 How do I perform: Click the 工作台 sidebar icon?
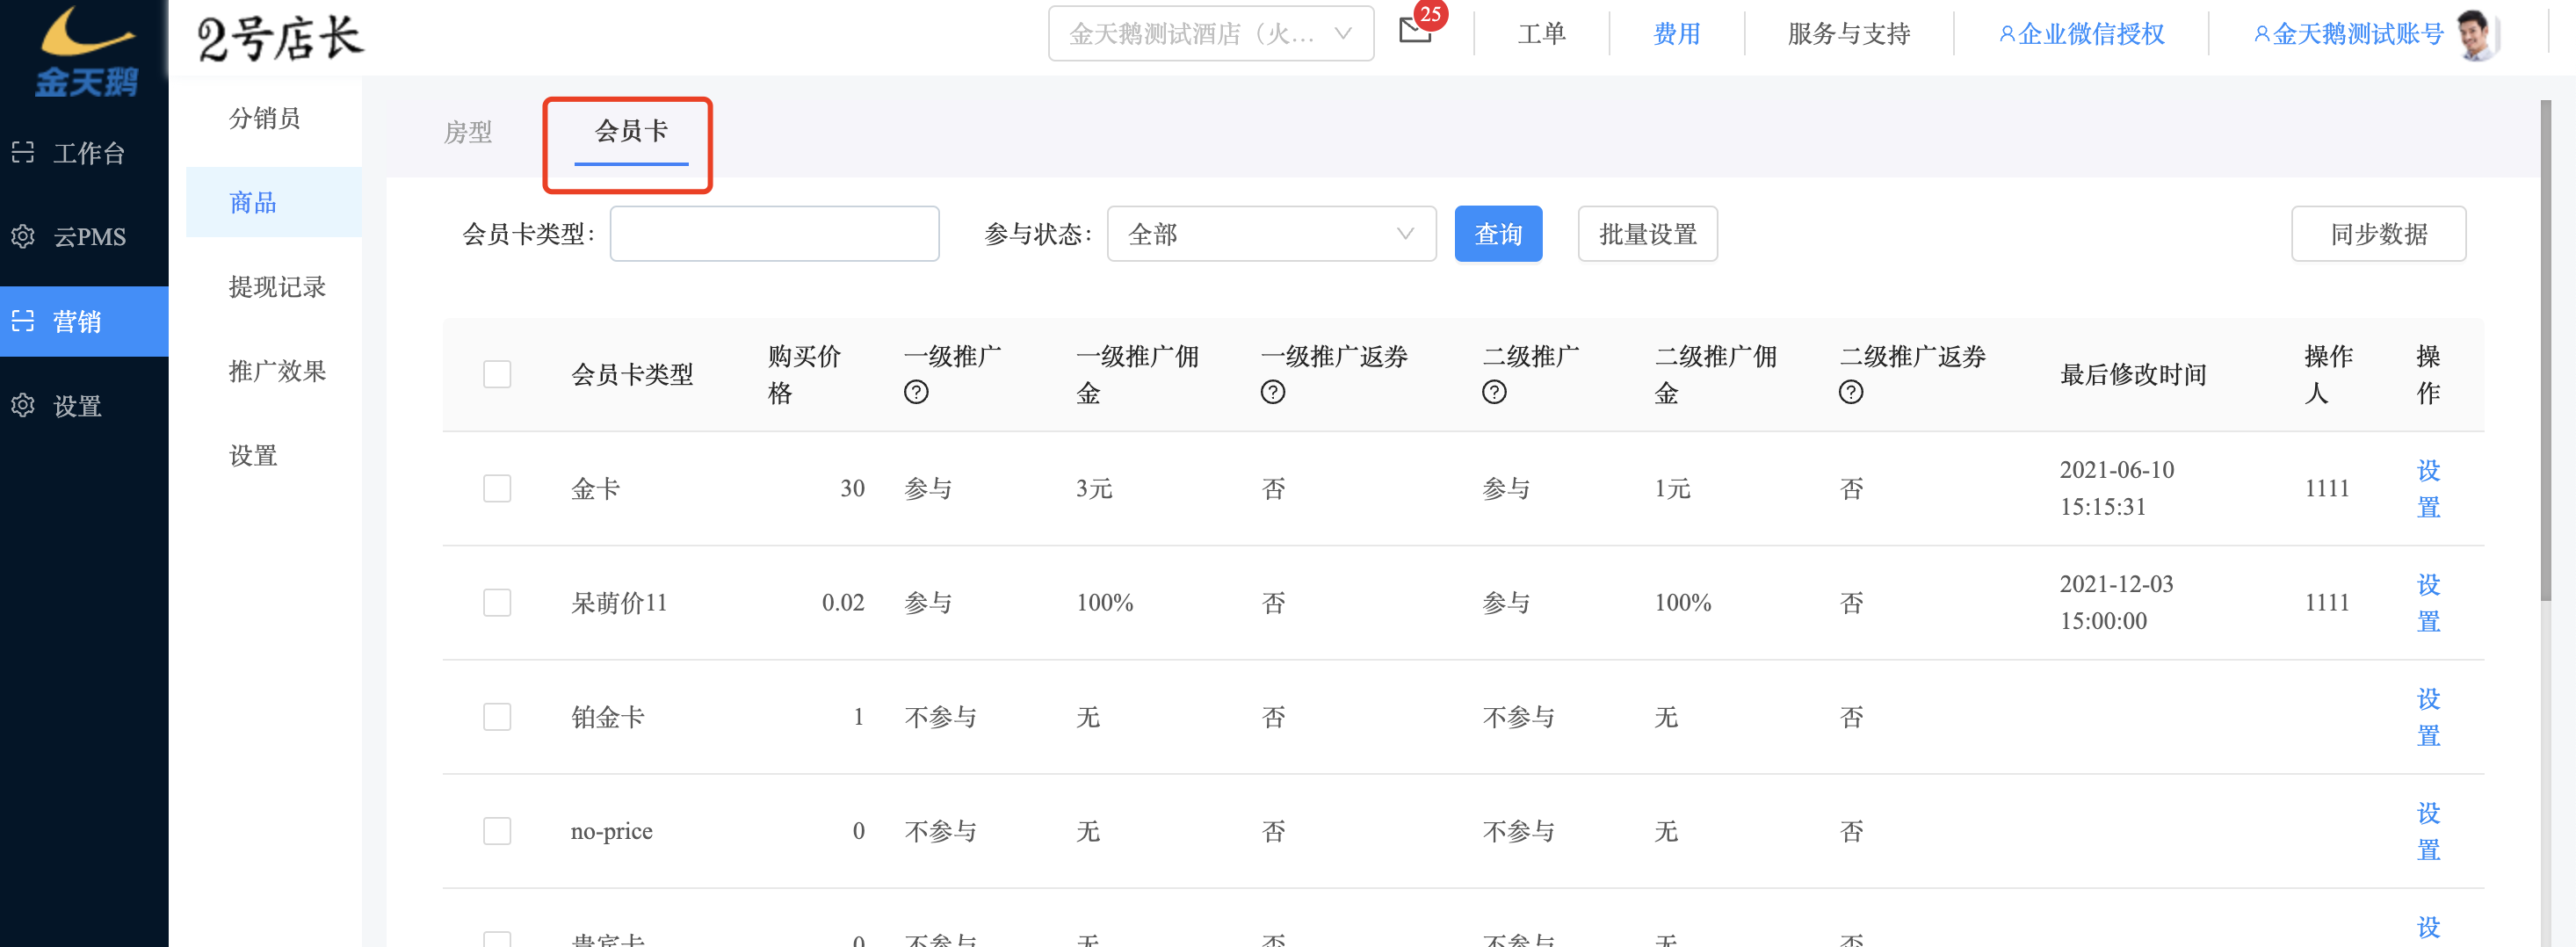[22, 153]
